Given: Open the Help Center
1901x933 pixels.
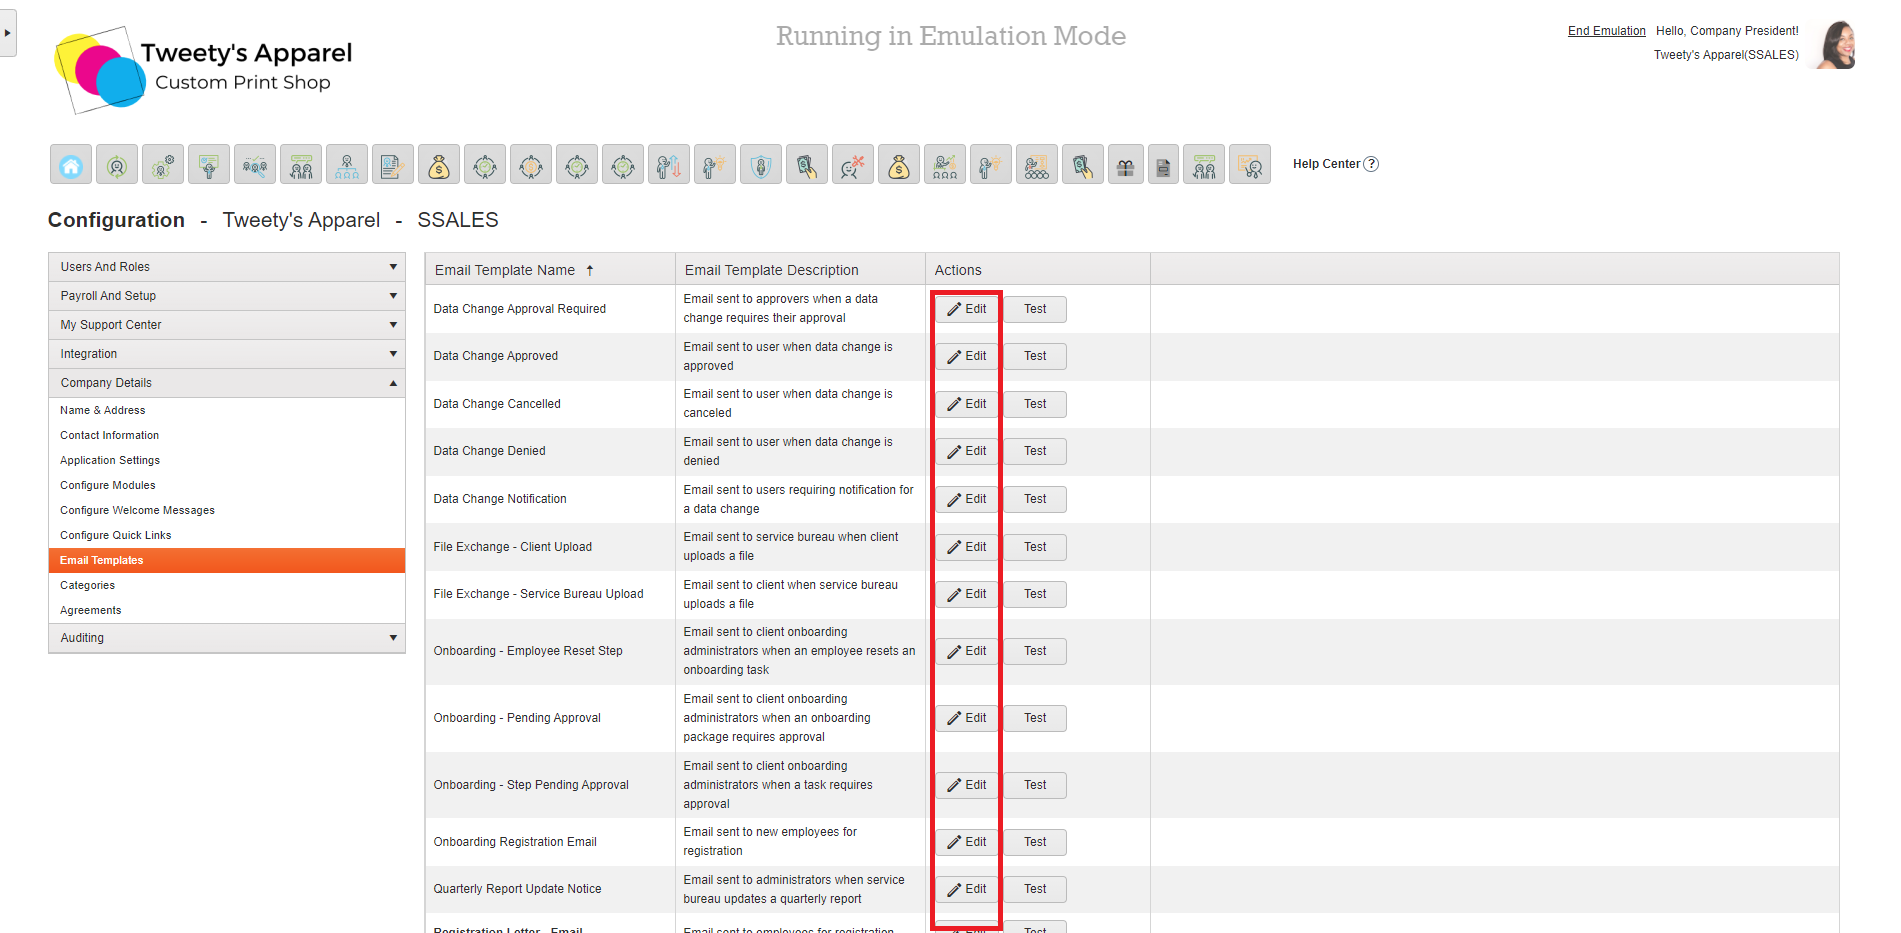Looking at the screenshot, I should click(x=1334, y=163).
